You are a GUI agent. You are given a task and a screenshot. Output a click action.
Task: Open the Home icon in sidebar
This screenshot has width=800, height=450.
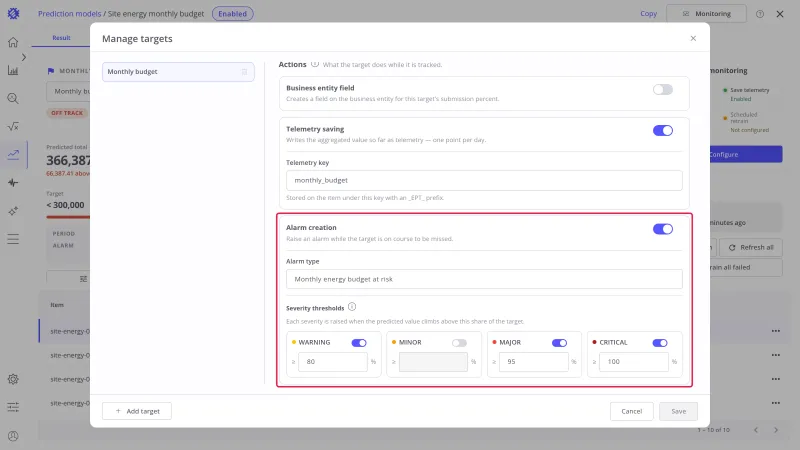point(13,42)
